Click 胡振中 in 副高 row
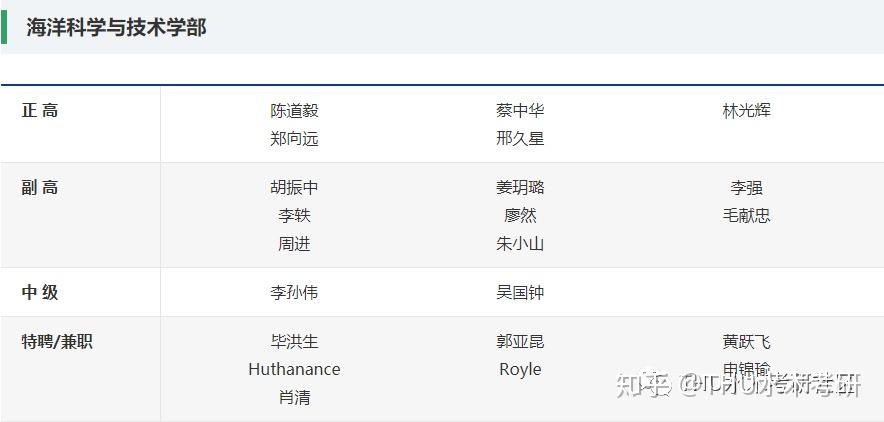 click(x=294, y=188)
